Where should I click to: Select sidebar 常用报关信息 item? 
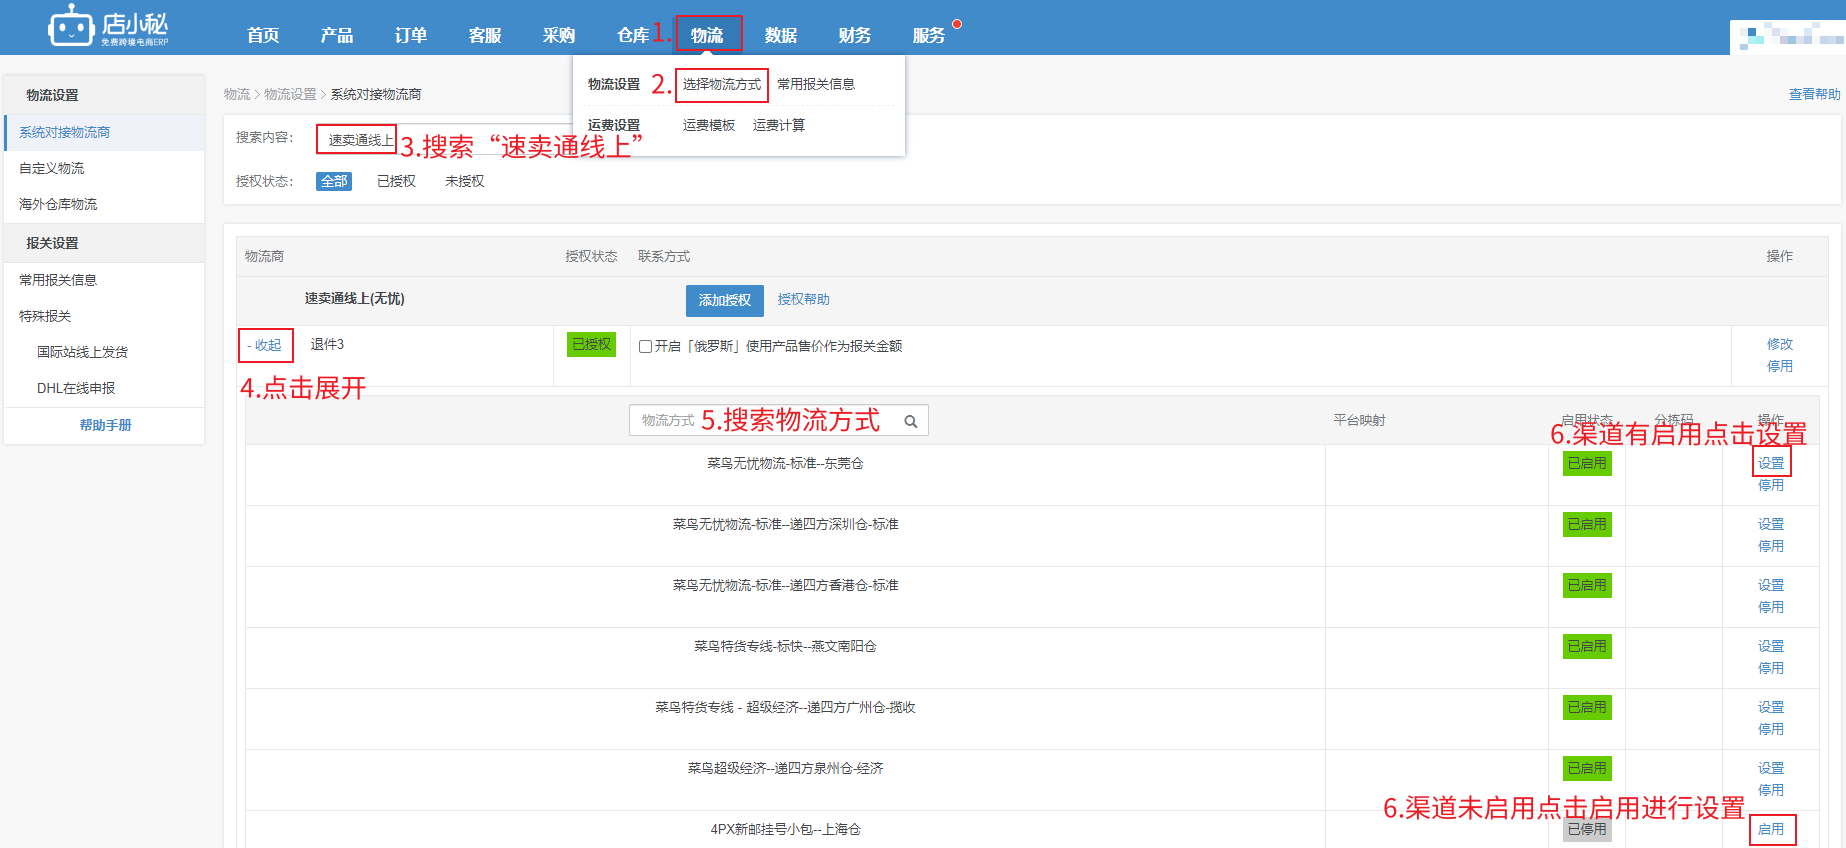point(104,280)
